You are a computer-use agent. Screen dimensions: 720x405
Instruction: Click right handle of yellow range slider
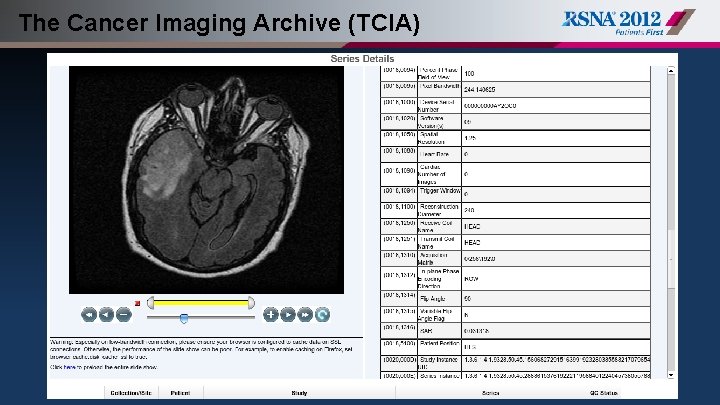point(251,303)
